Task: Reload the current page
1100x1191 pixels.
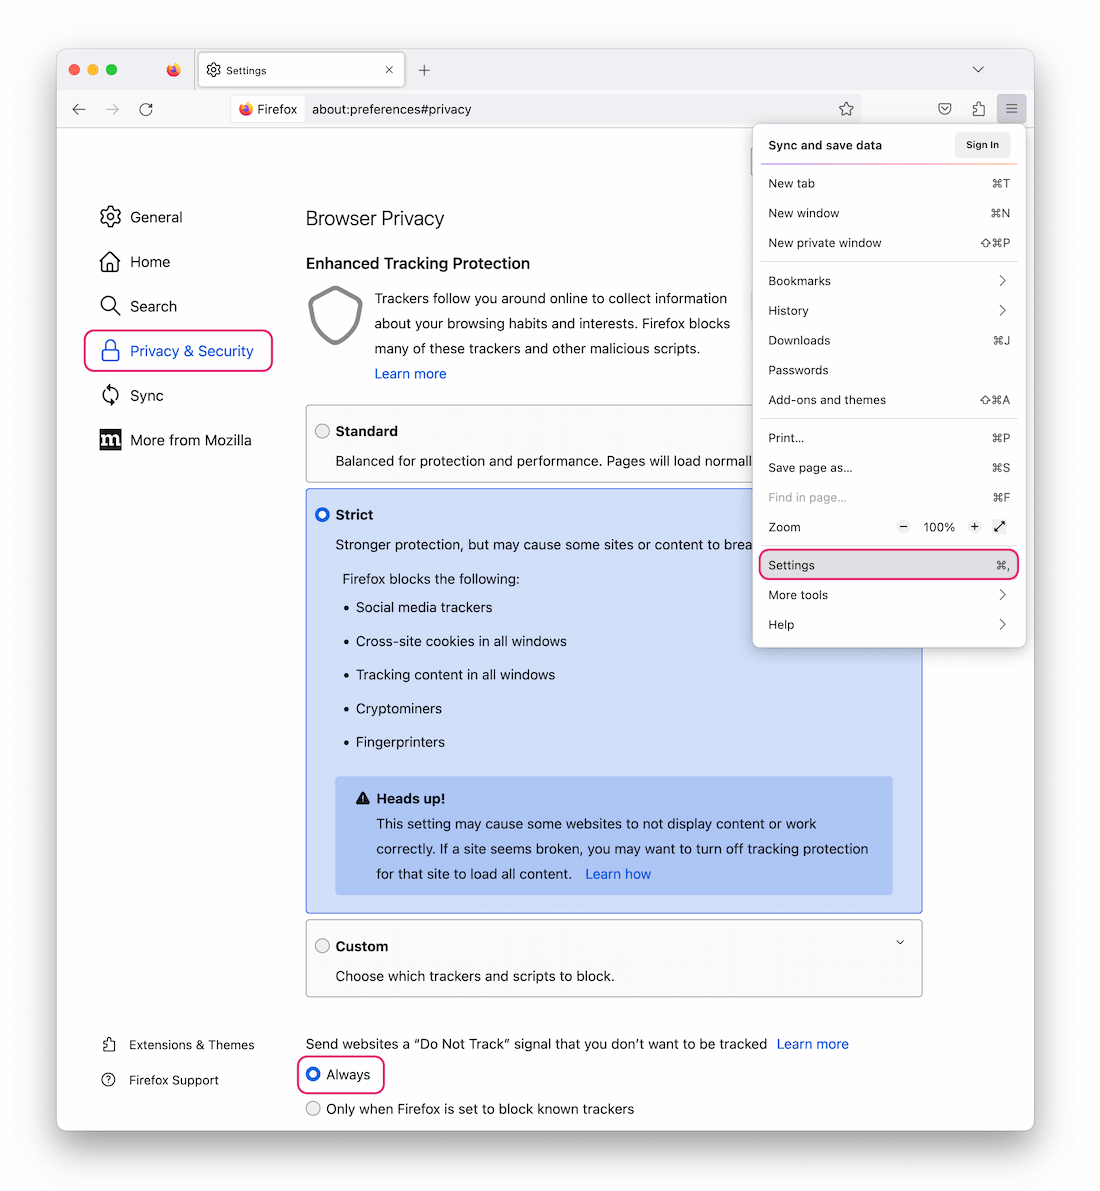Action: [146, 109]
